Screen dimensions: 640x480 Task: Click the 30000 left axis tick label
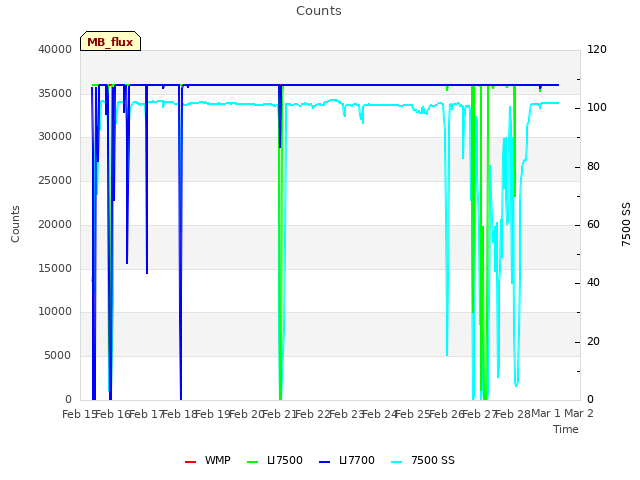point(55,136)
